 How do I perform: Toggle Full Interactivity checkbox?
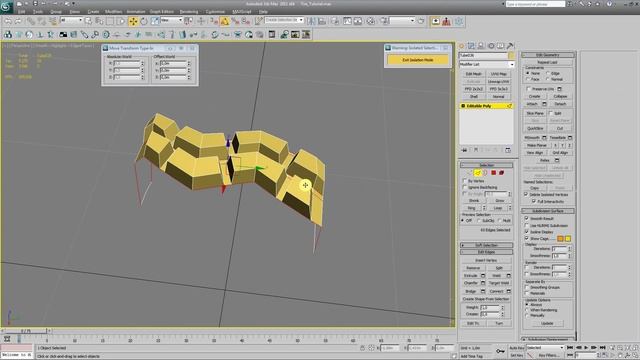click(534, 201)
